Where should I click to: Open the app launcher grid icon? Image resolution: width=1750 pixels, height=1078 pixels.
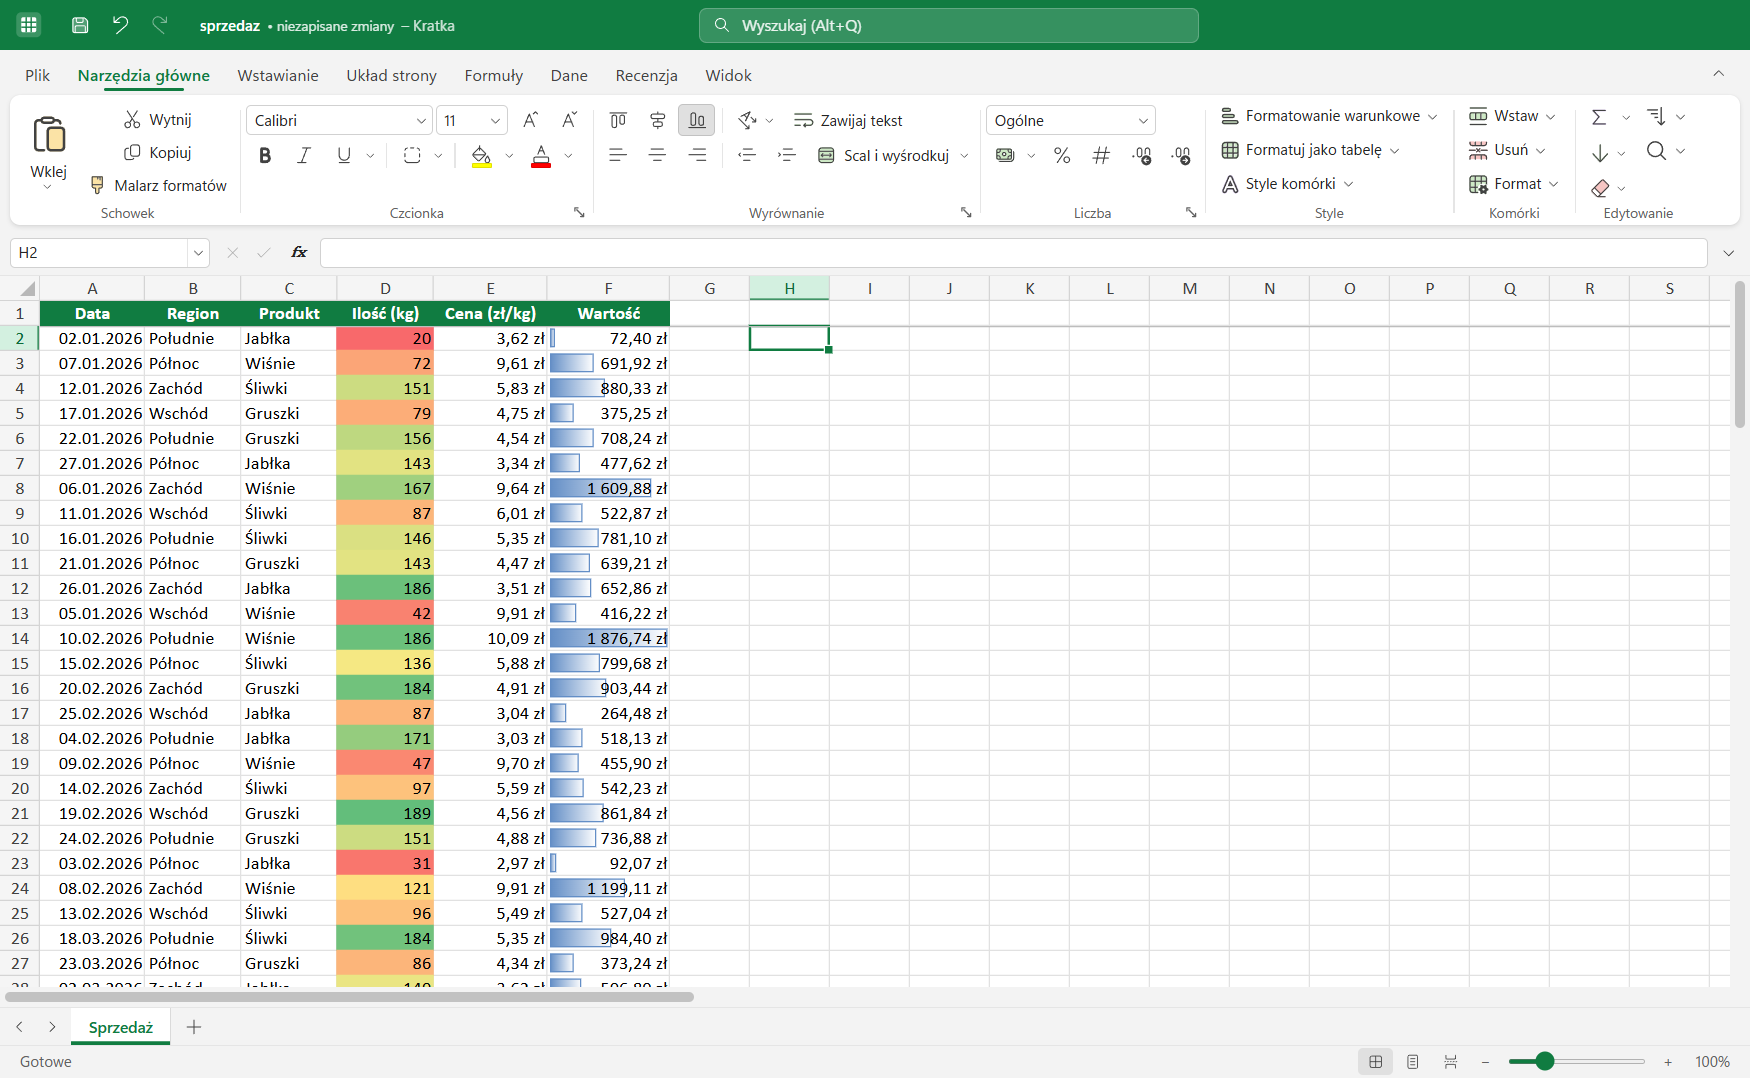29,25
